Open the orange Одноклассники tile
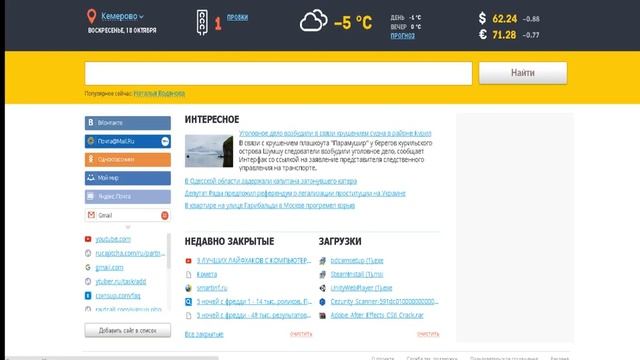The width and height of the screenshot is (640, 360). tap(128, 160)
